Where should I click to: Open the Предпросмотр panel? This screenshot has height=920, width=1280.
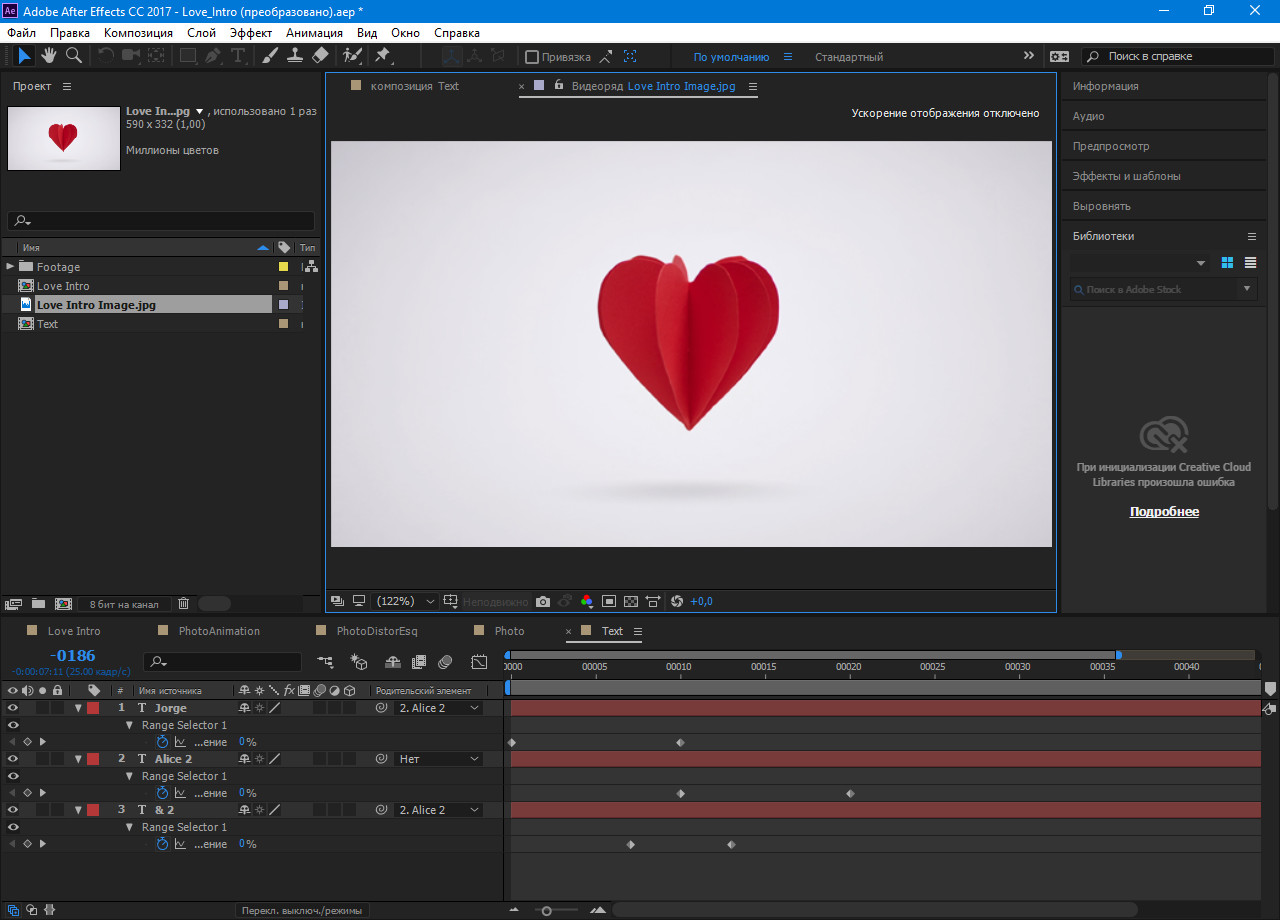click(1111, 146)
